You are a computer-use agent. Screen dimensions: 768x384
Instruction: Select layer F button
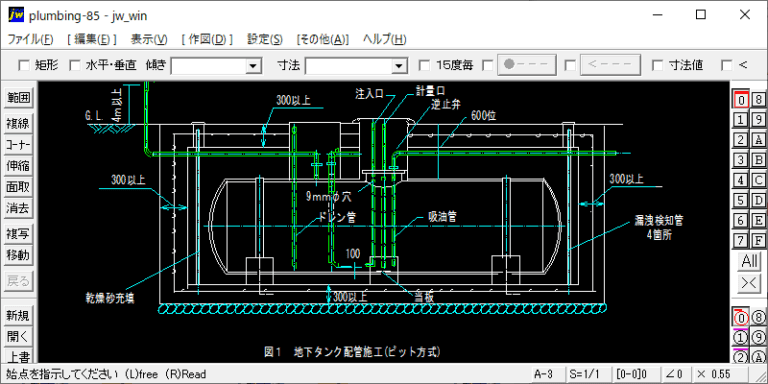click(x=758, y=240)
